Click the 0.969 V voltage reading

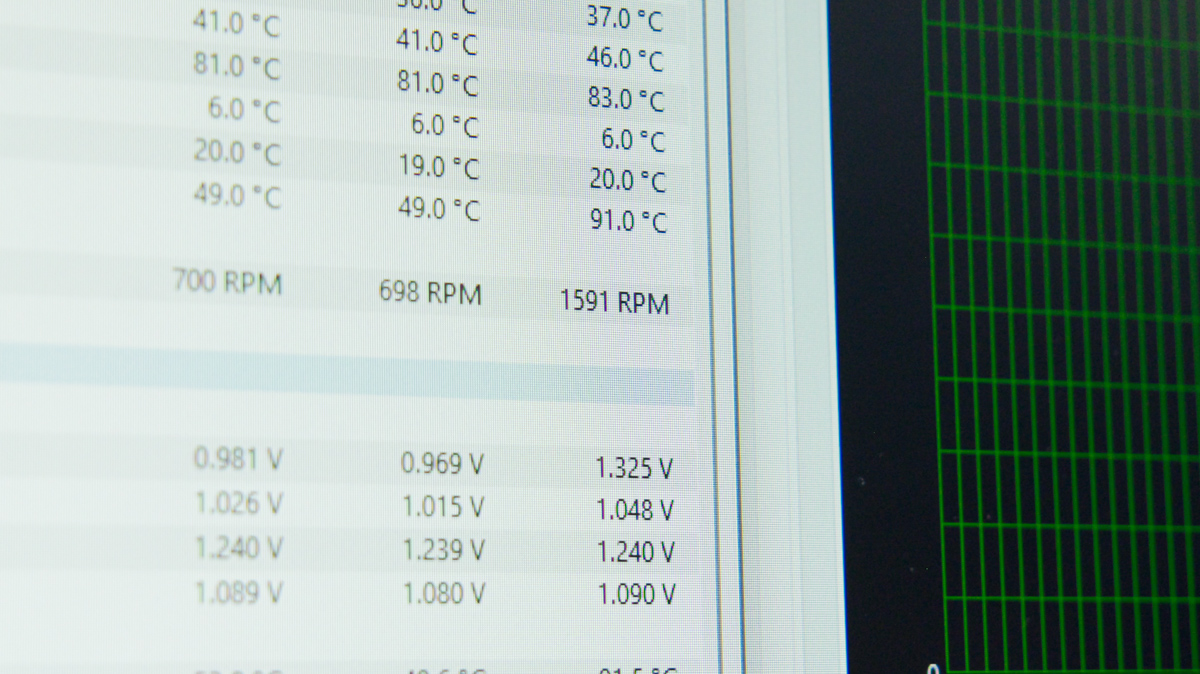point(442,464)
